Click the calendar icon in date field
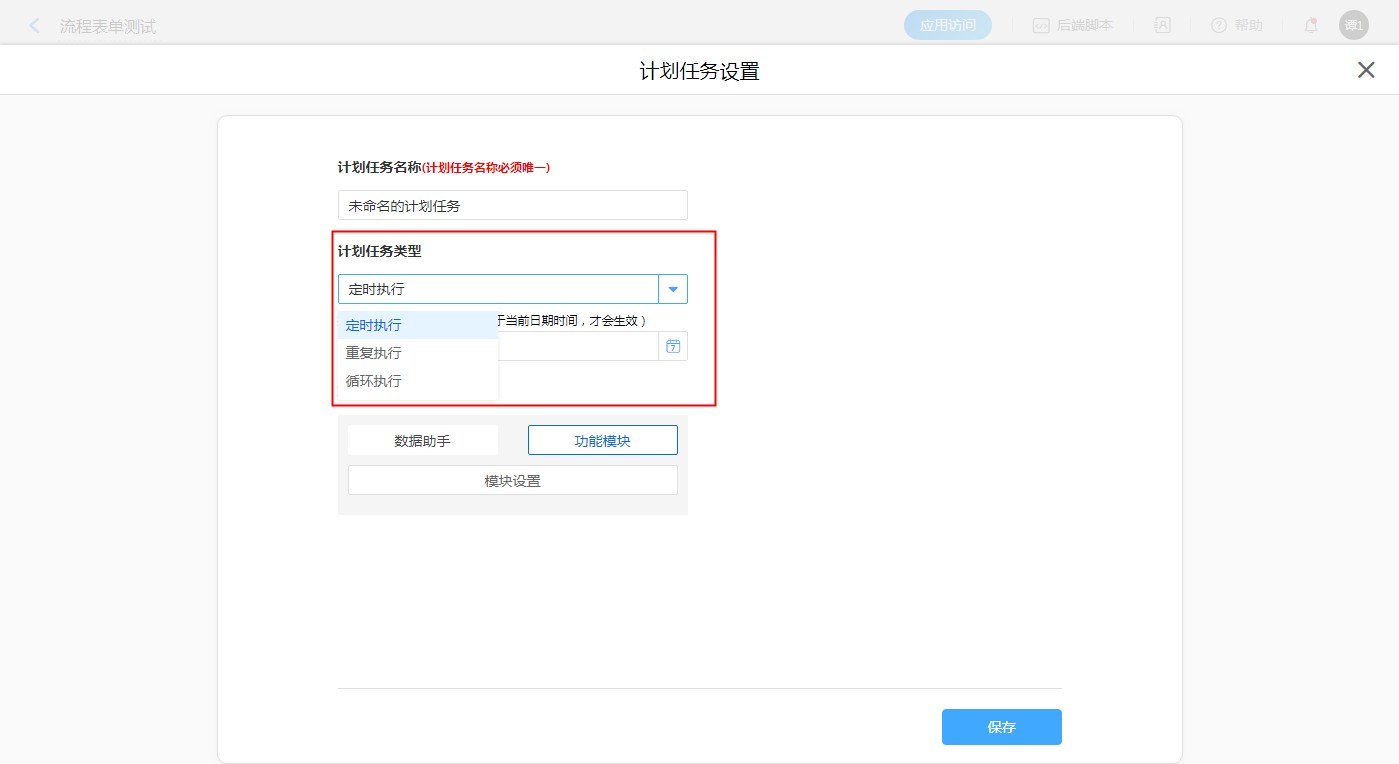This screenshot has height=764, width=1399. (x=673, y=346)
